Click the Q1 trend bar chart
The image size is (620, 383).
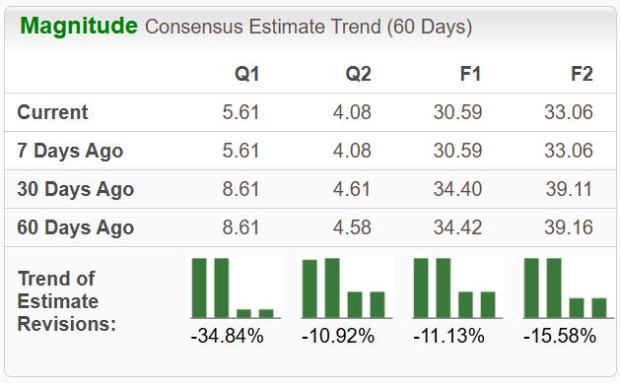click(x=235, y=288)
